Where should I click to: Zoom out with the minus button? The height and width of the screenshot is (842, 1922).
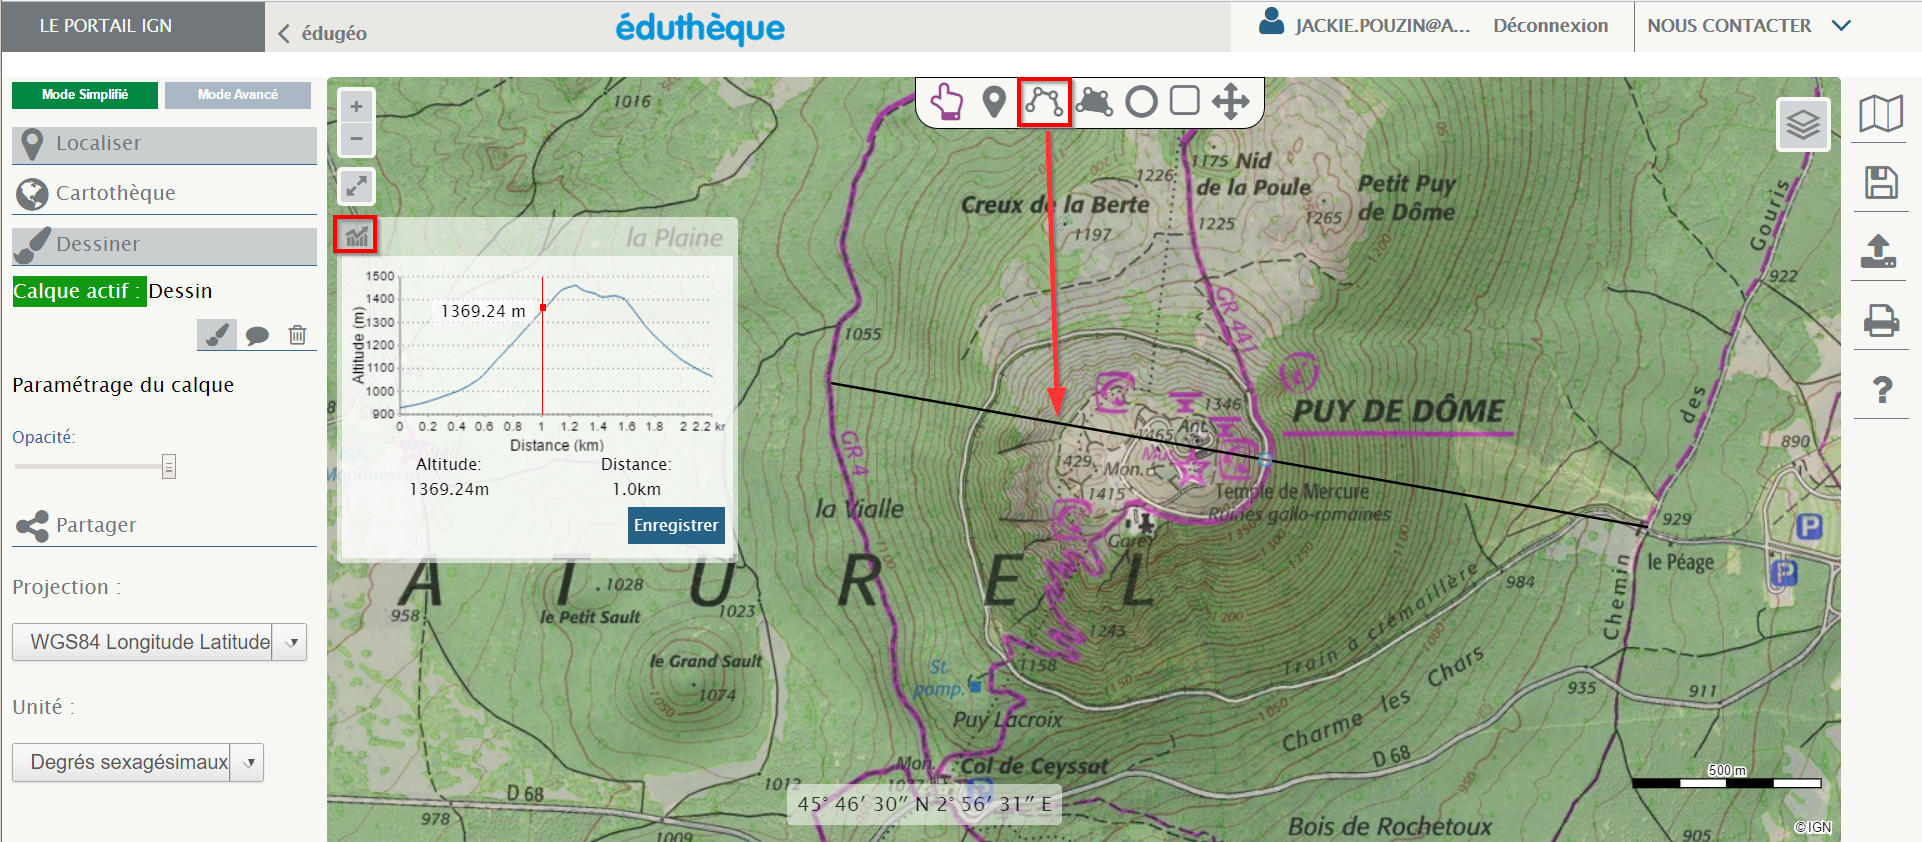356,139
